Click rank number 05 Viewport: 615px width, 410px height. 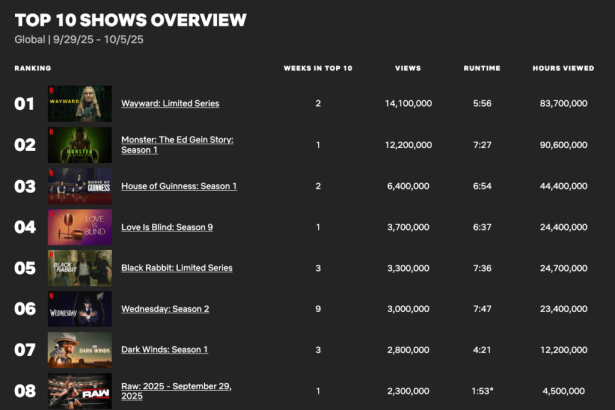click(25, 268)
